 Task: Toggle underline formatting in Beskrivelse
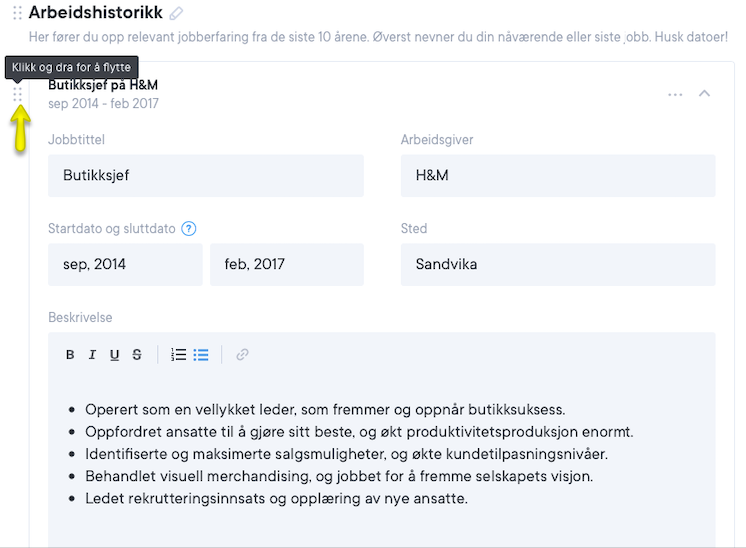pyautogui.click(x=115, y=355)
